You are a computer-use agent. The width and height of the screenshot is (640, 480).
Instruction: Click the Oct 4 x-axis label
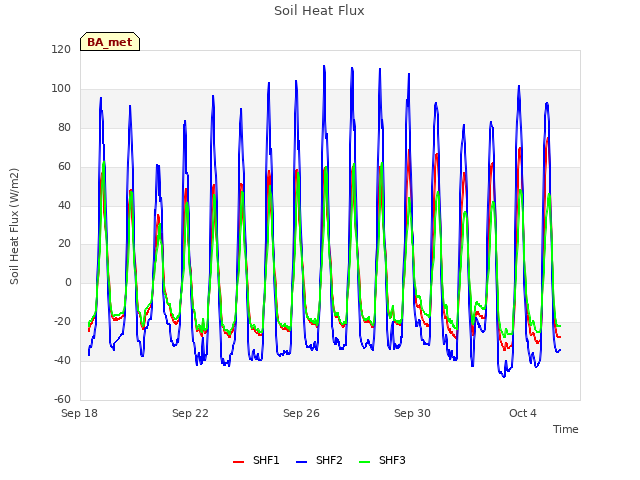tap(523, 413)
